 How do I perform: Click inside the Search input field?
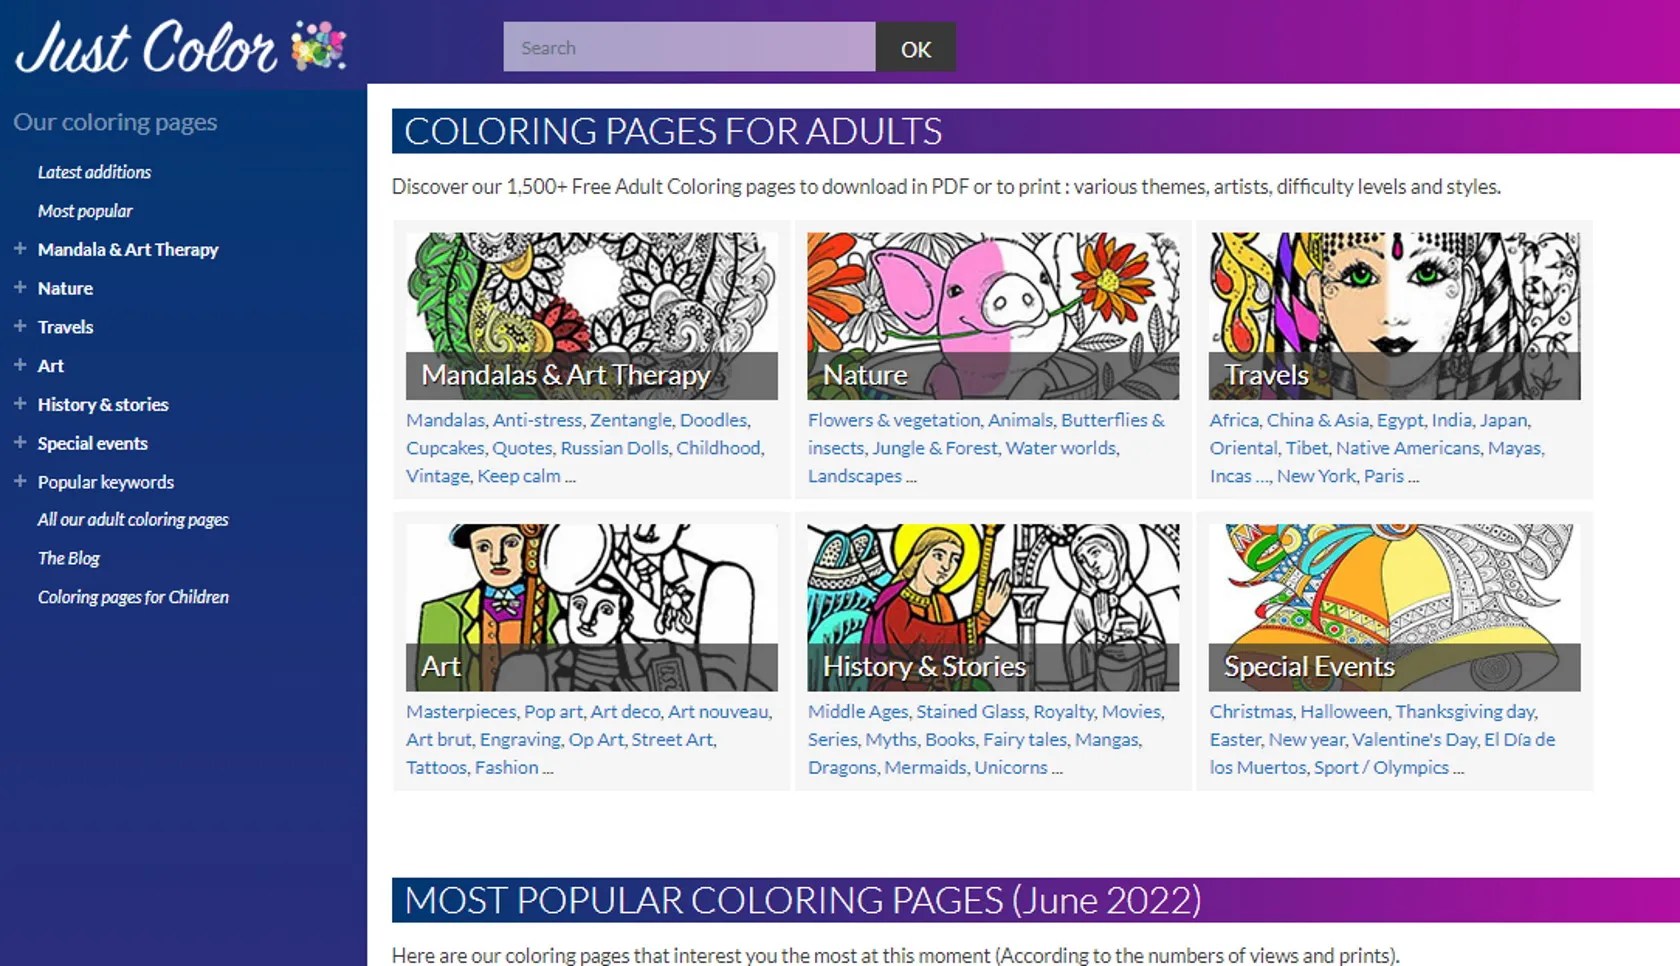click(x=690, y=47)
